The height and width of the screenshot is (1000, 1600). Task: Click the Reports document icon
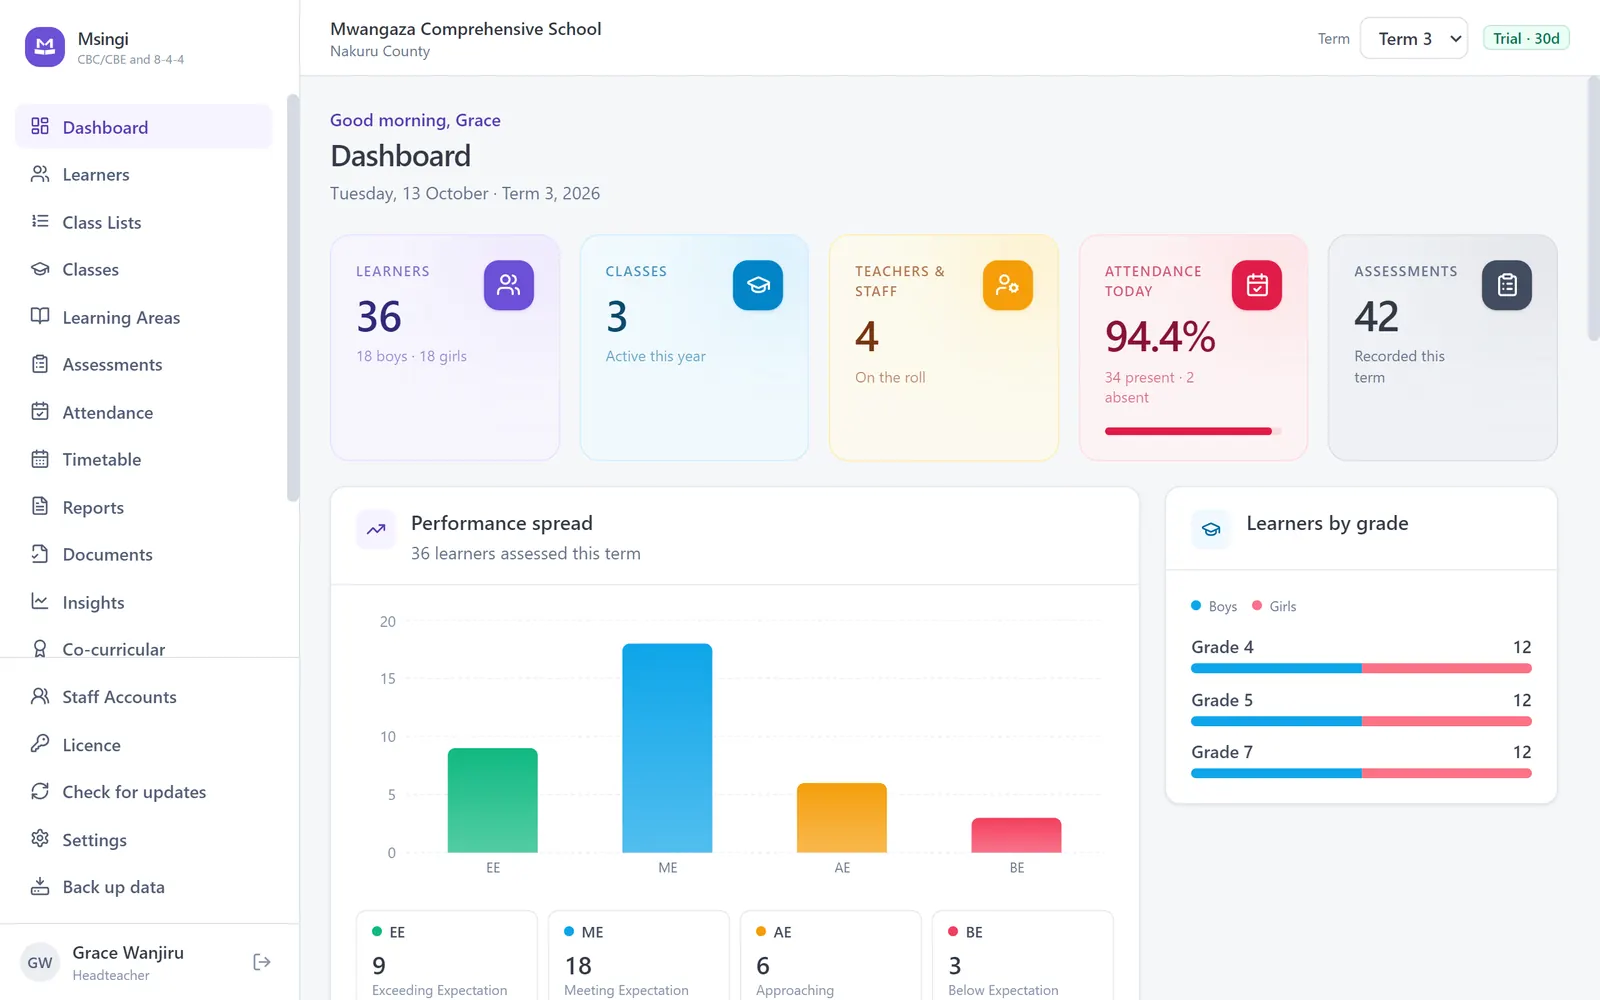40,506
